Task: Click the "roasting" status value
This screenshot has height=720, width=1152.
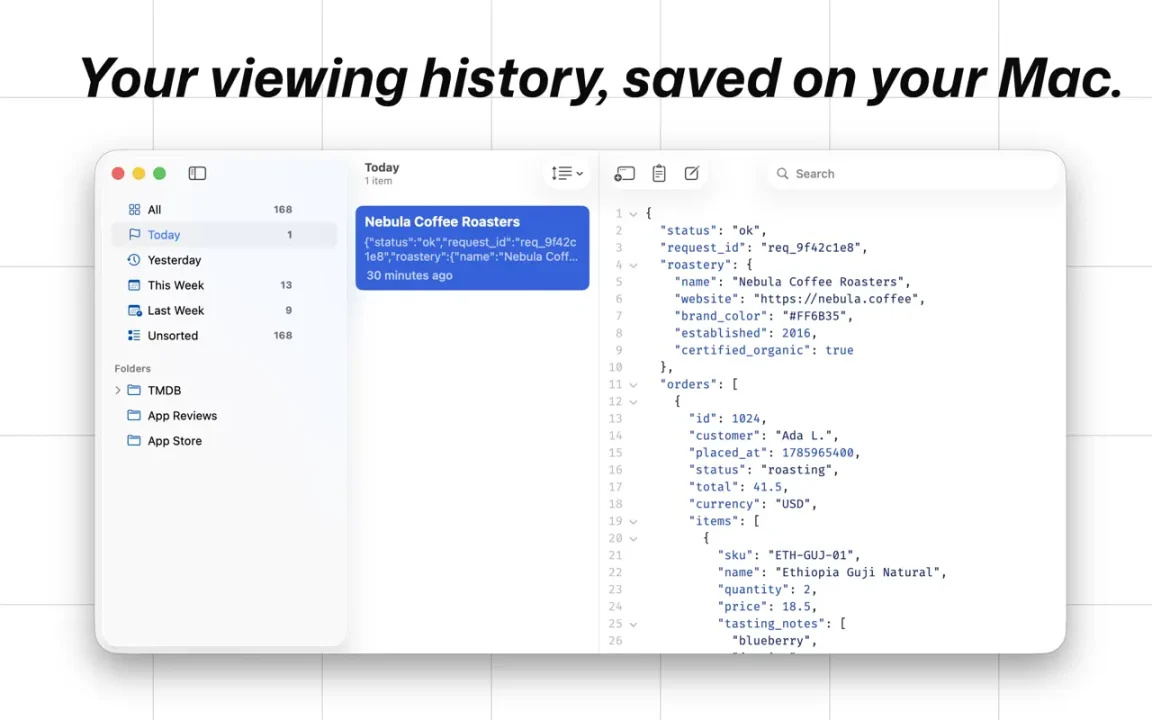Action: click(796, 469)
